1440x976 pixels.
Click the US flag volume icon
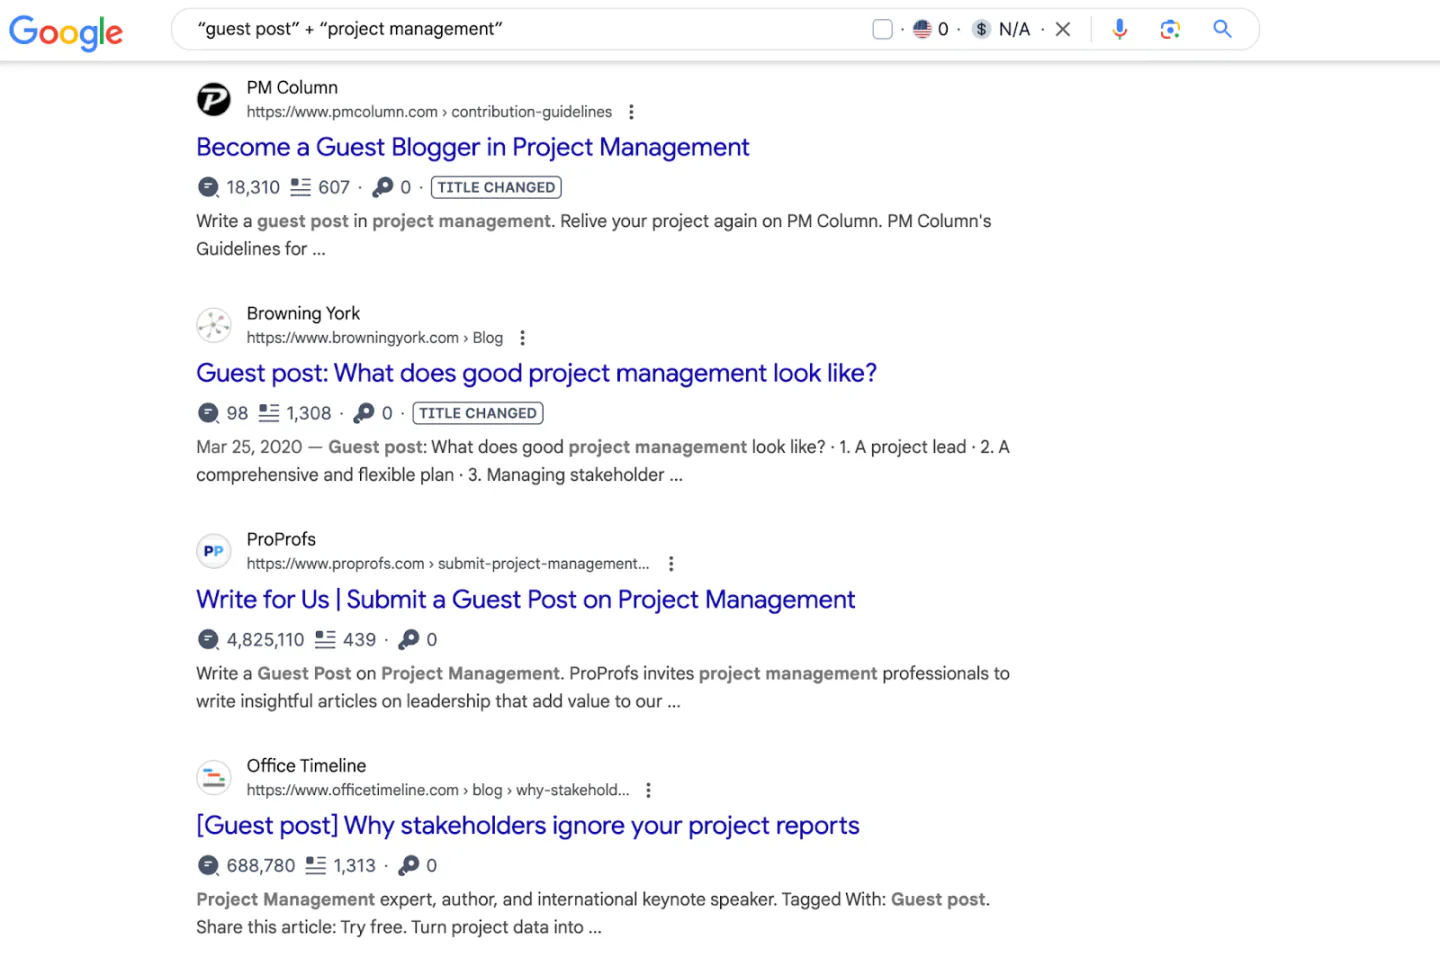coord(922,29)
